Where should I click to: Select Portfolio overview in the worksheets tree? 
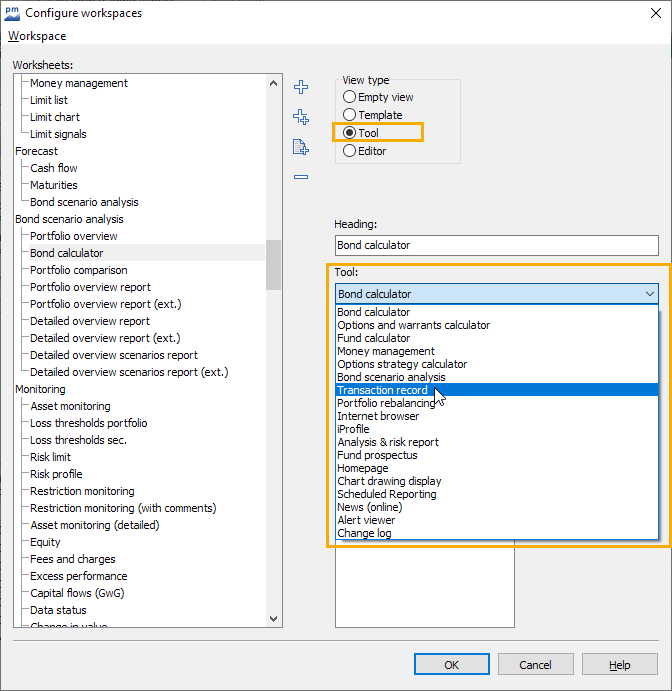pos(73,236)
